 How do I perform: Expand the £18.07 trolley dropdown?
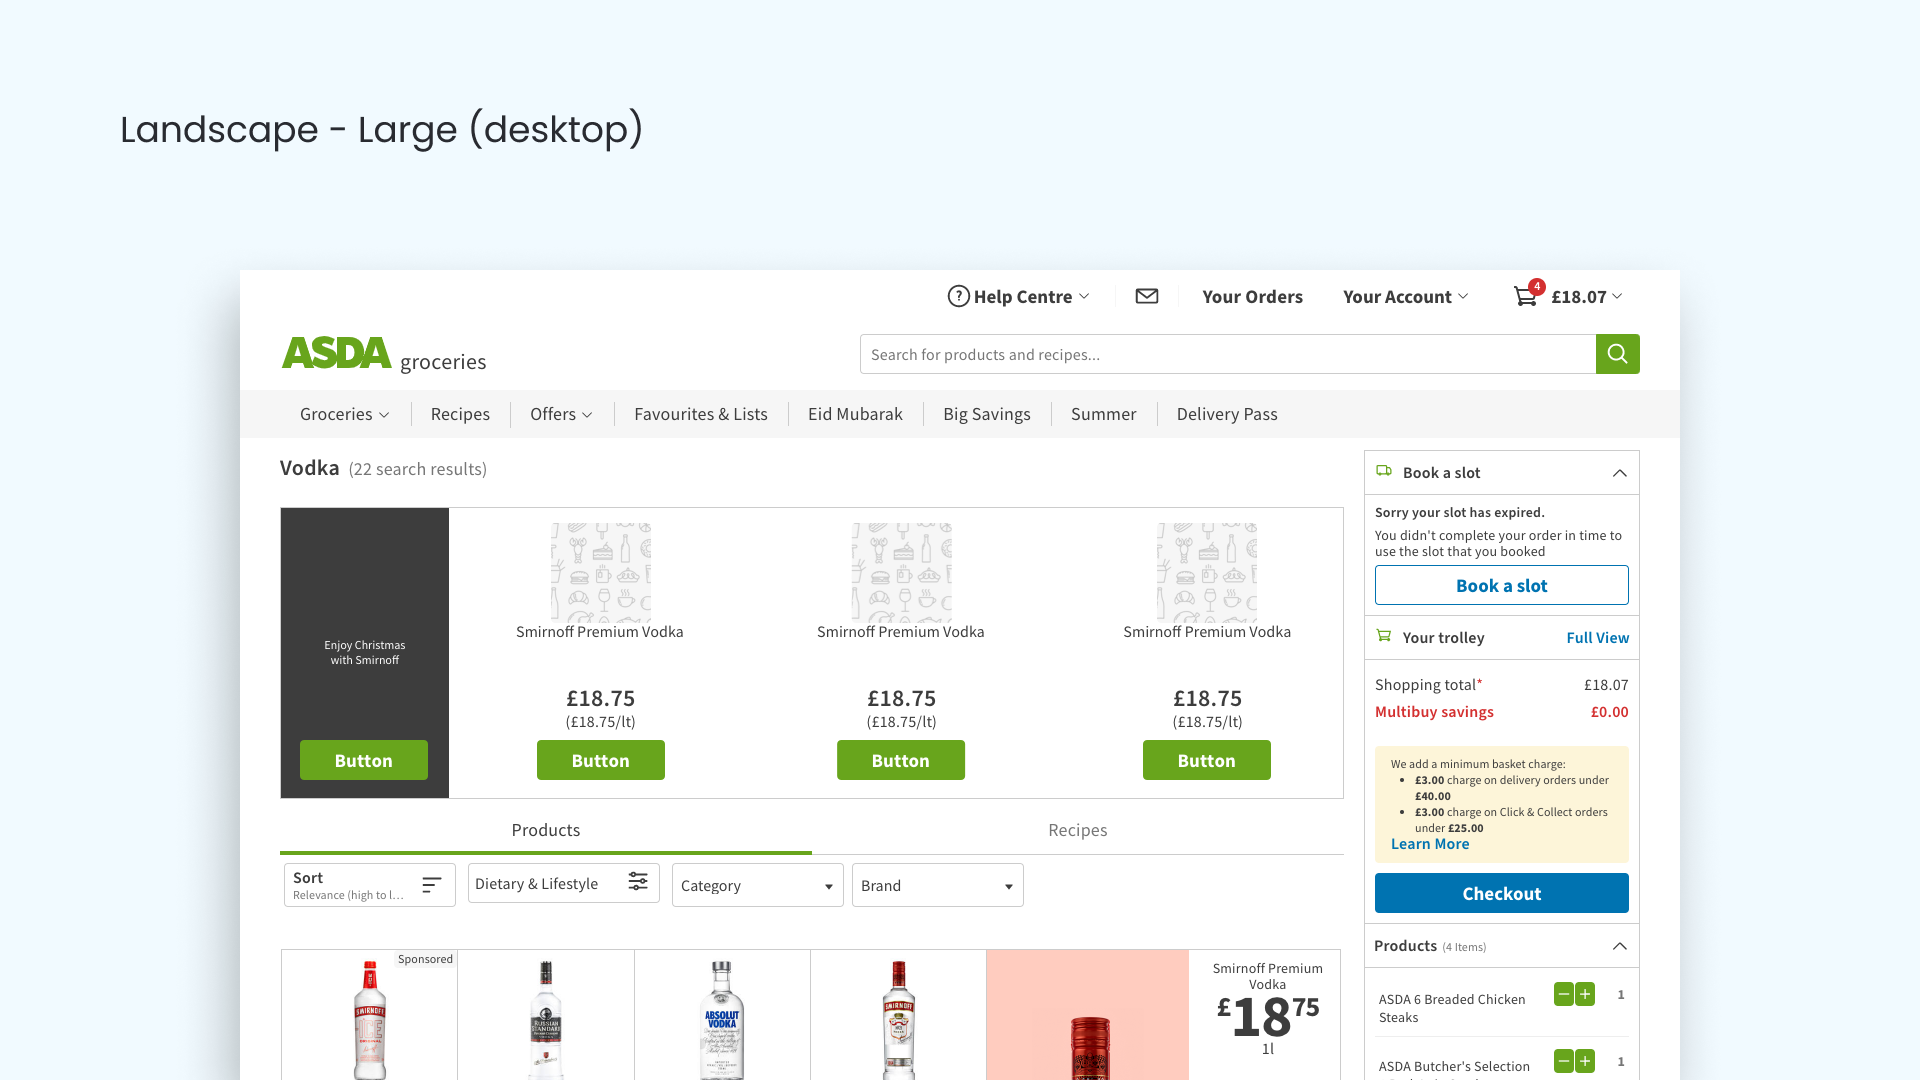click(x=1617, y=296)
